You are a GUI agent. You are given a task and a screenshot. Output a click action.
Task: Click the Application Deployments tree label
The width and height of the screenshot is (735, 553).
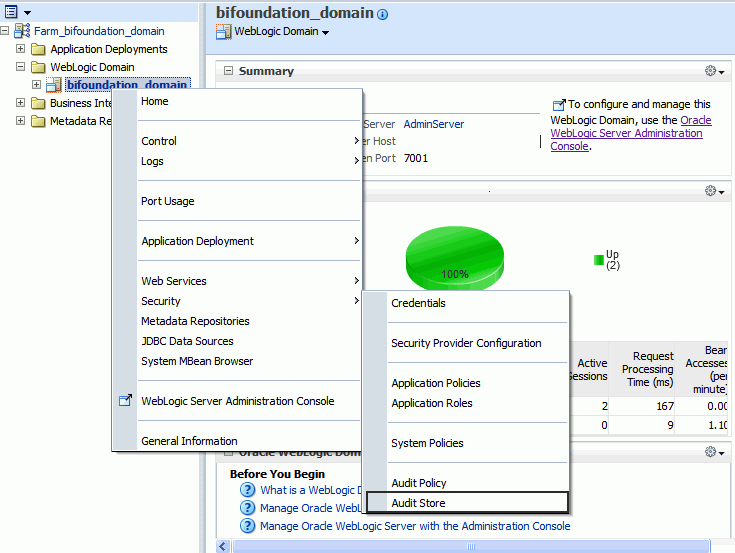tap(109, 49)
